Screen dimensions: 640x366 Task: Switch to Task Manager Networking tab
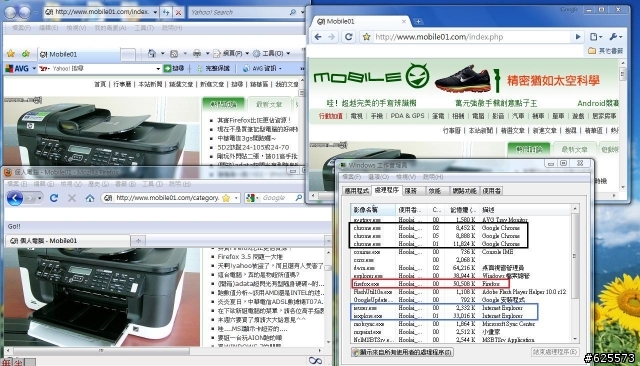click(464, 191)
